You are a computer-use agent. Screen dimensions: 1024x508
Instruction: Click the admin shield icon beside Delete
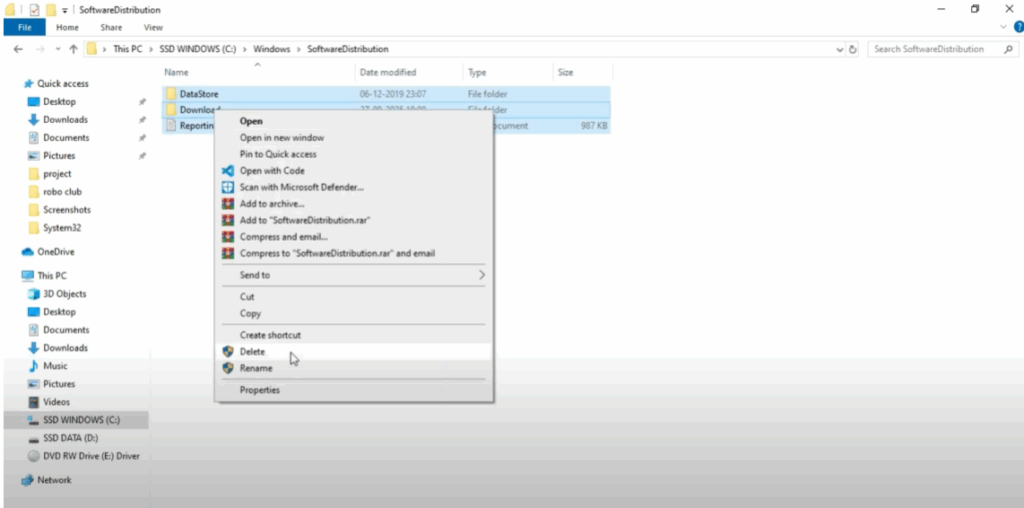click(228, 351)
